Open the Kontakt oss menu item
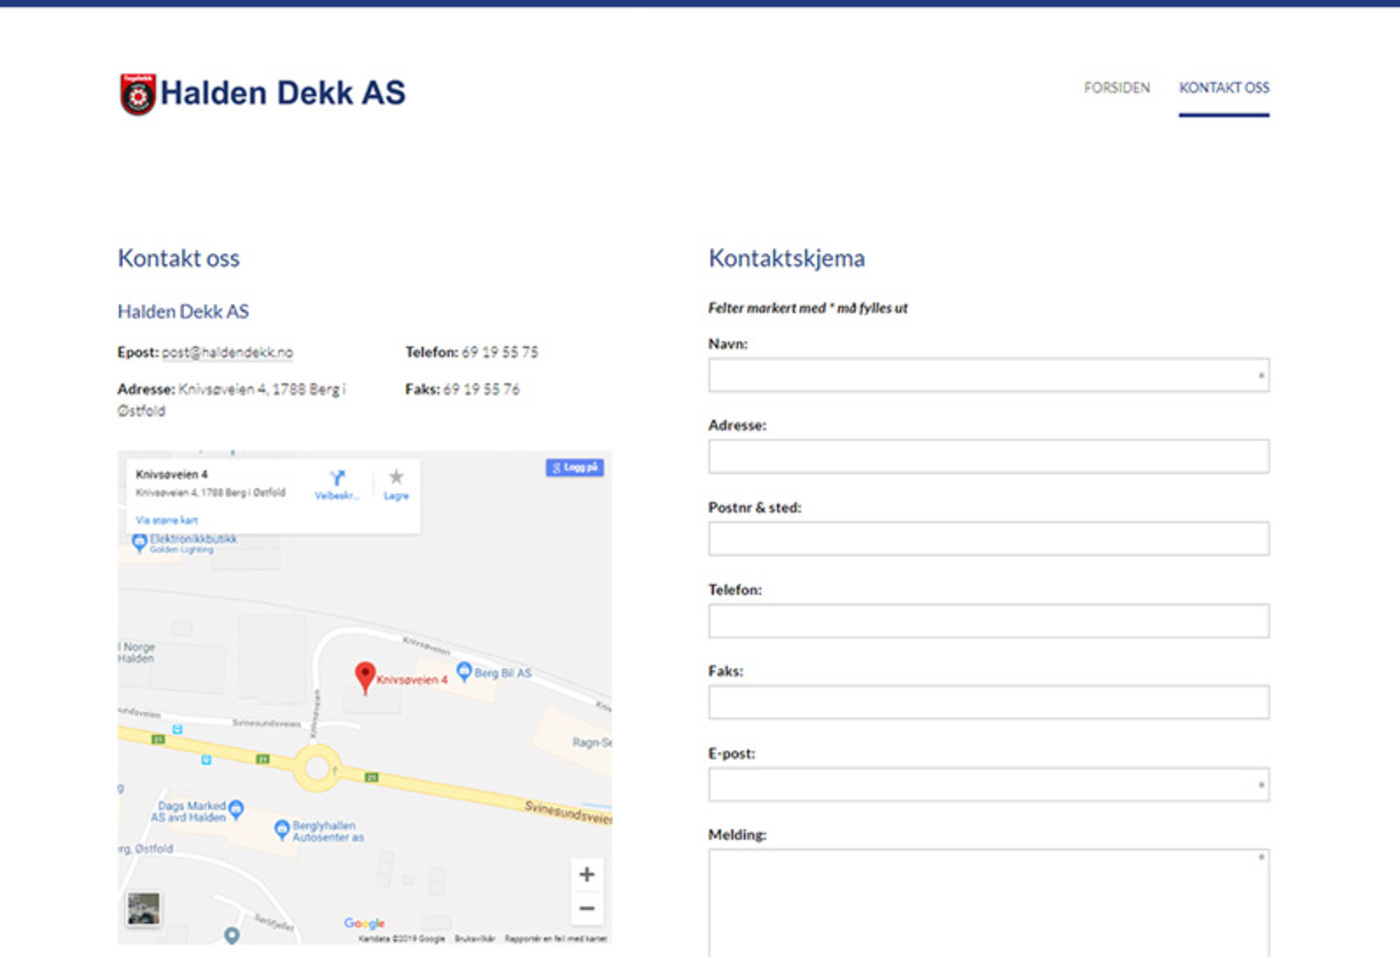 (x=1223, y=88)
